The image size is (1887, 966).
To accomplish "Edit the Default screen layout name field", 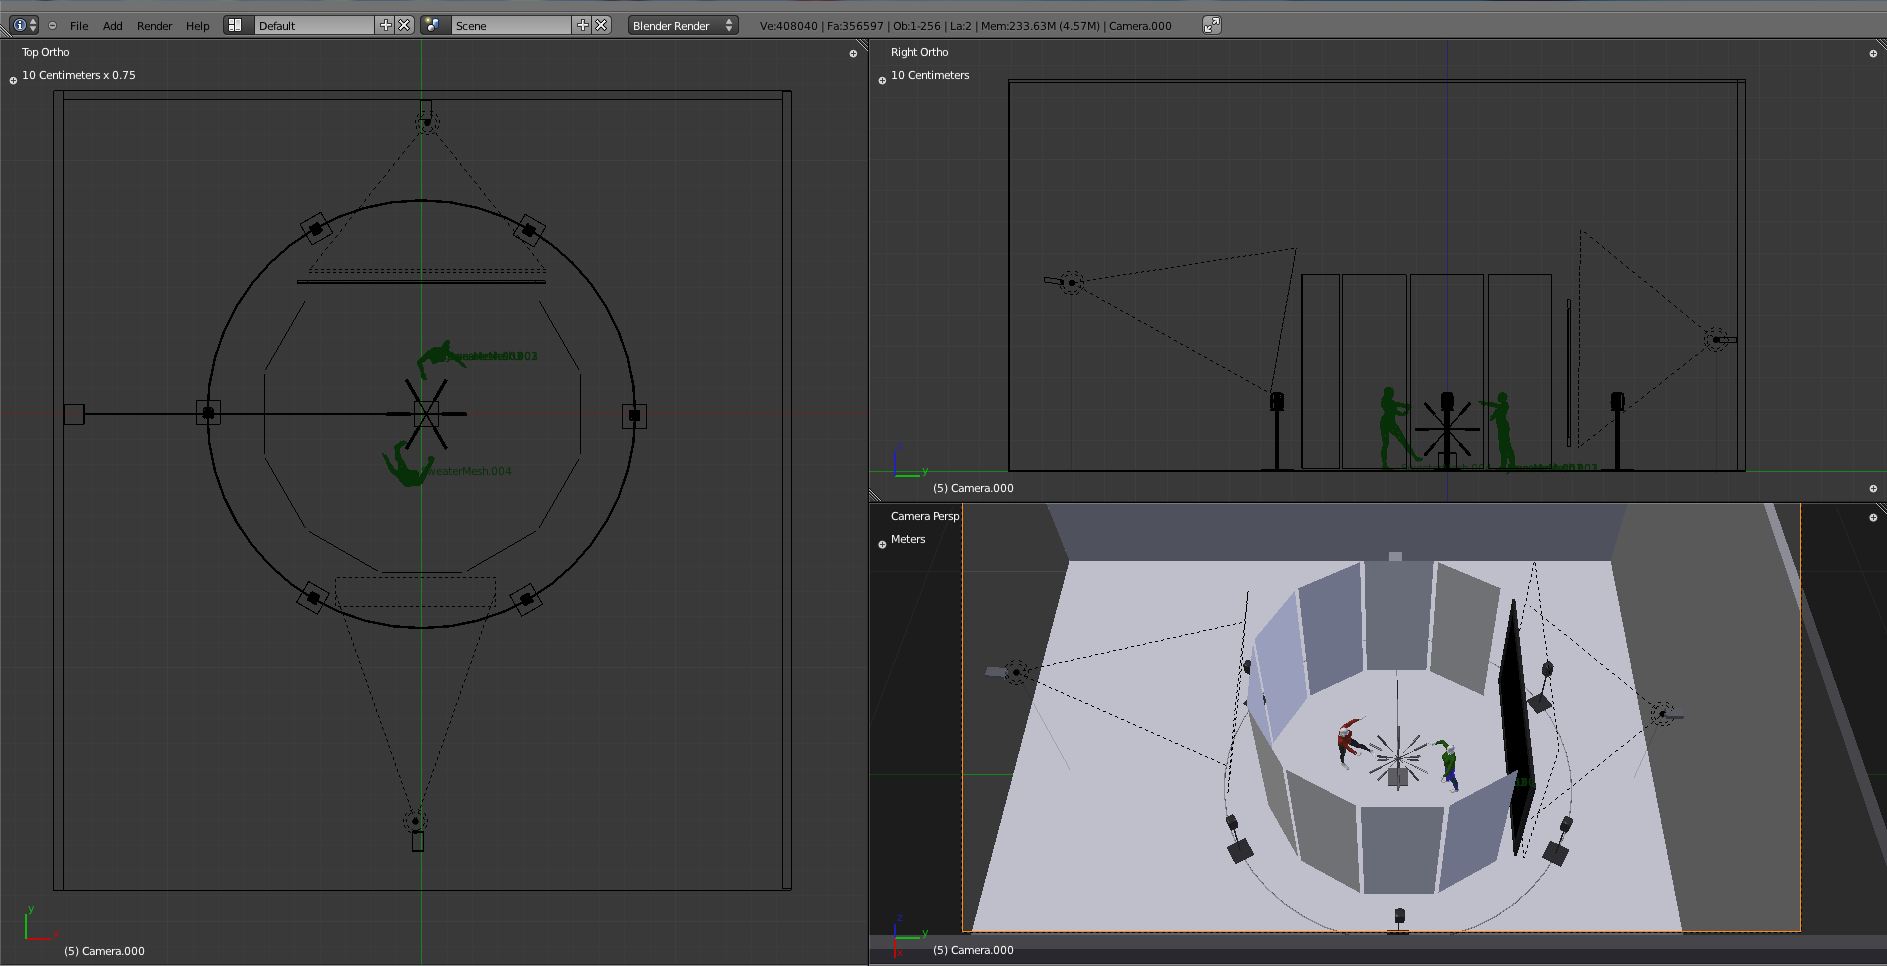I will pos(314,26).
